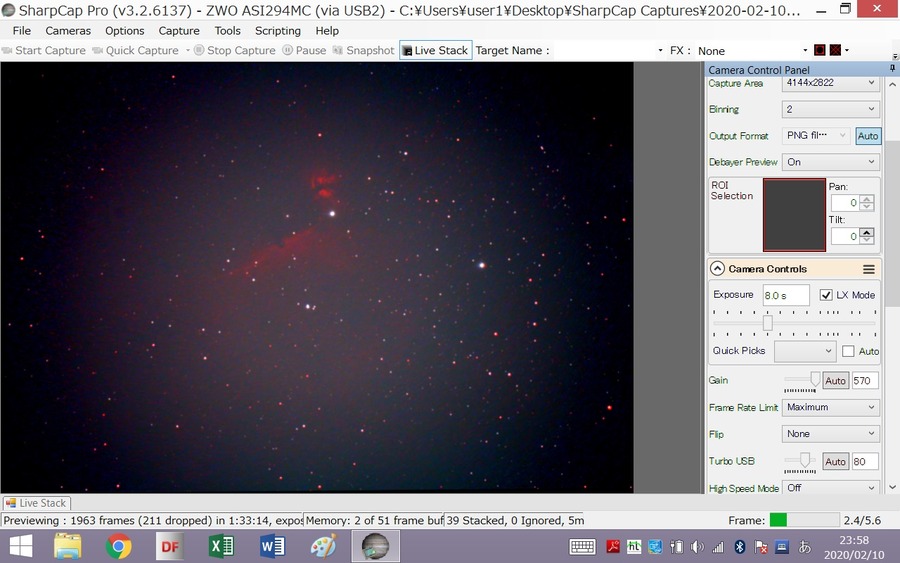Screen dimensions: 900x563
Task: Click the Tilt value field
Action: [845, 236]
